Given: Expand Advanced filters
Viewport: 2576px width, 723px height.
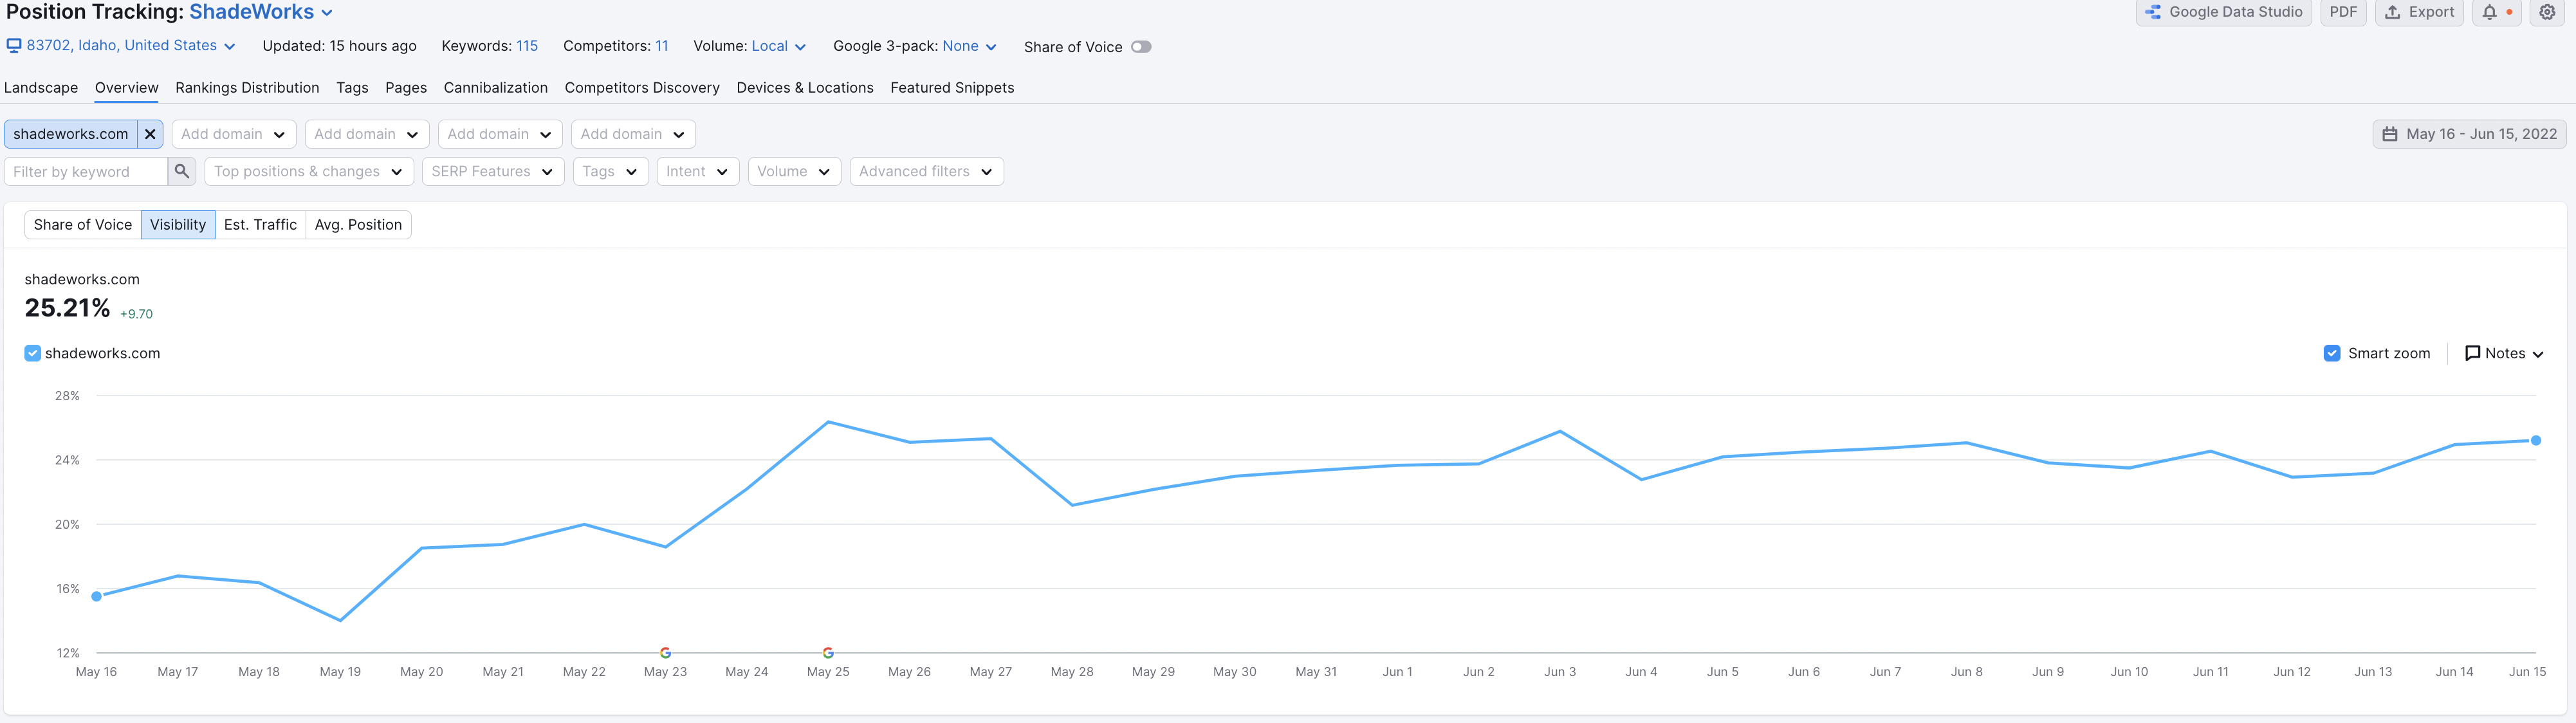Looking at the screenshot, I should click(926, 171).
